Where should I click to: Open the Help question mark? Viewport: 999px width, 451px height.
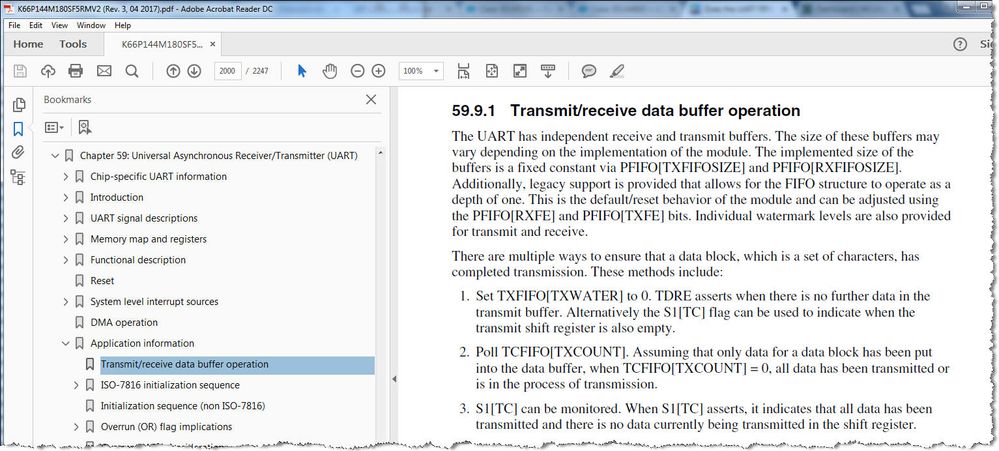959,44
